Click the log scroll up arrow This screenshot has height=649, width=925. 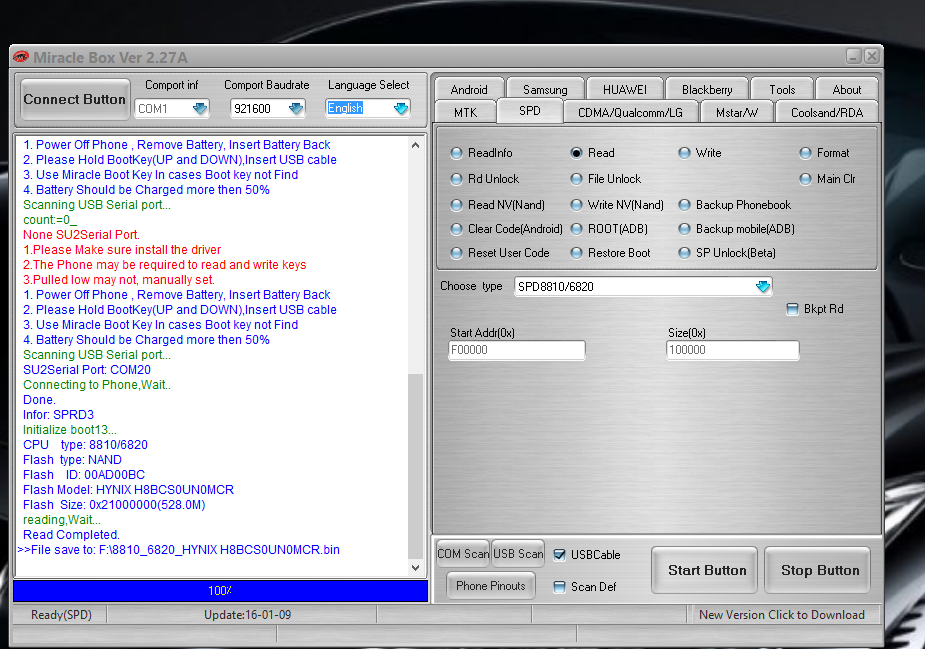415,145
